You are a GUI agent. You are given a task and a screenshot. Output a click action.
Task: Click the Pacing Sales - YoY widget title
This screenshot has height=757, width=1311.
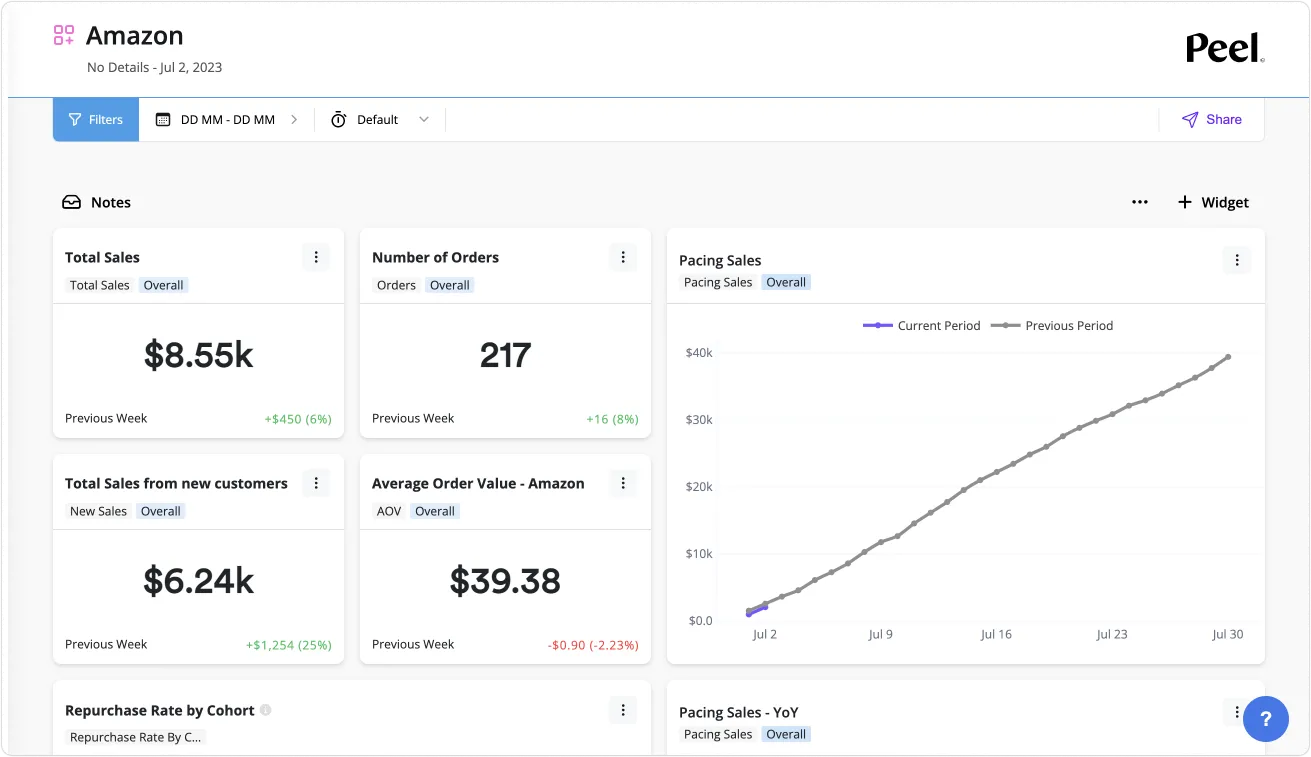[739, 712]
